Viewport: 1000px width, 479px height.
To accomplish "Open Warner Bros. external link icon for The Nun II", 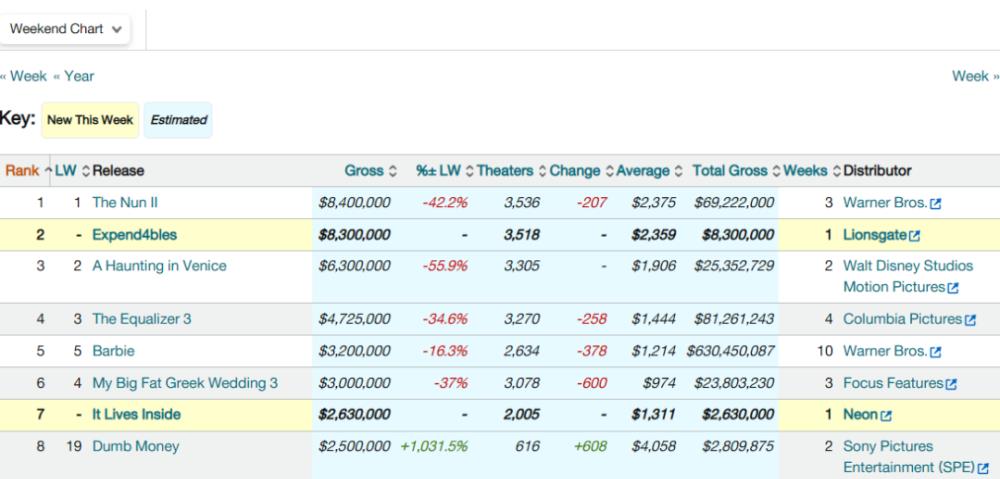I will (x=936, y=204).
